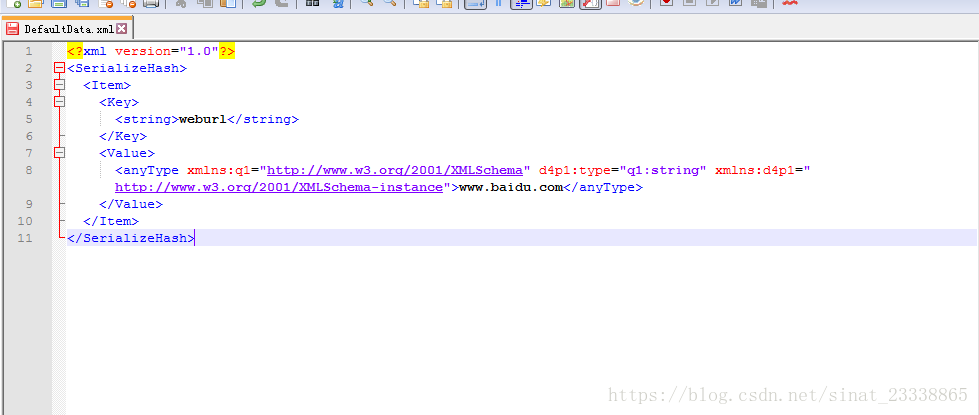Screen dimensions: 979x415
Task: Click the red spell-check squiggle icon
Action: (x=790, y=3)
